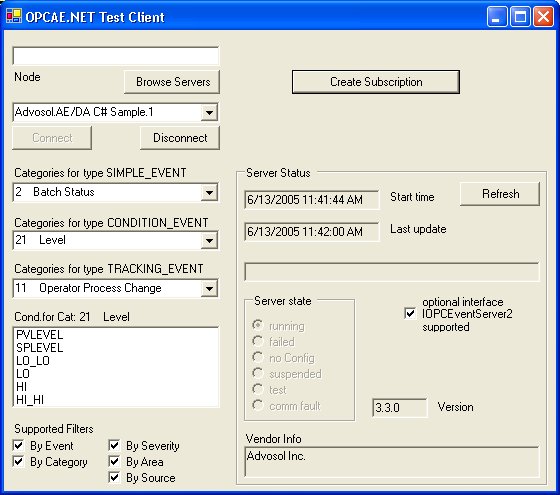The height and width of the screenshot is (495, 560).
Task: Select the running server state radio
Action: 258,325
